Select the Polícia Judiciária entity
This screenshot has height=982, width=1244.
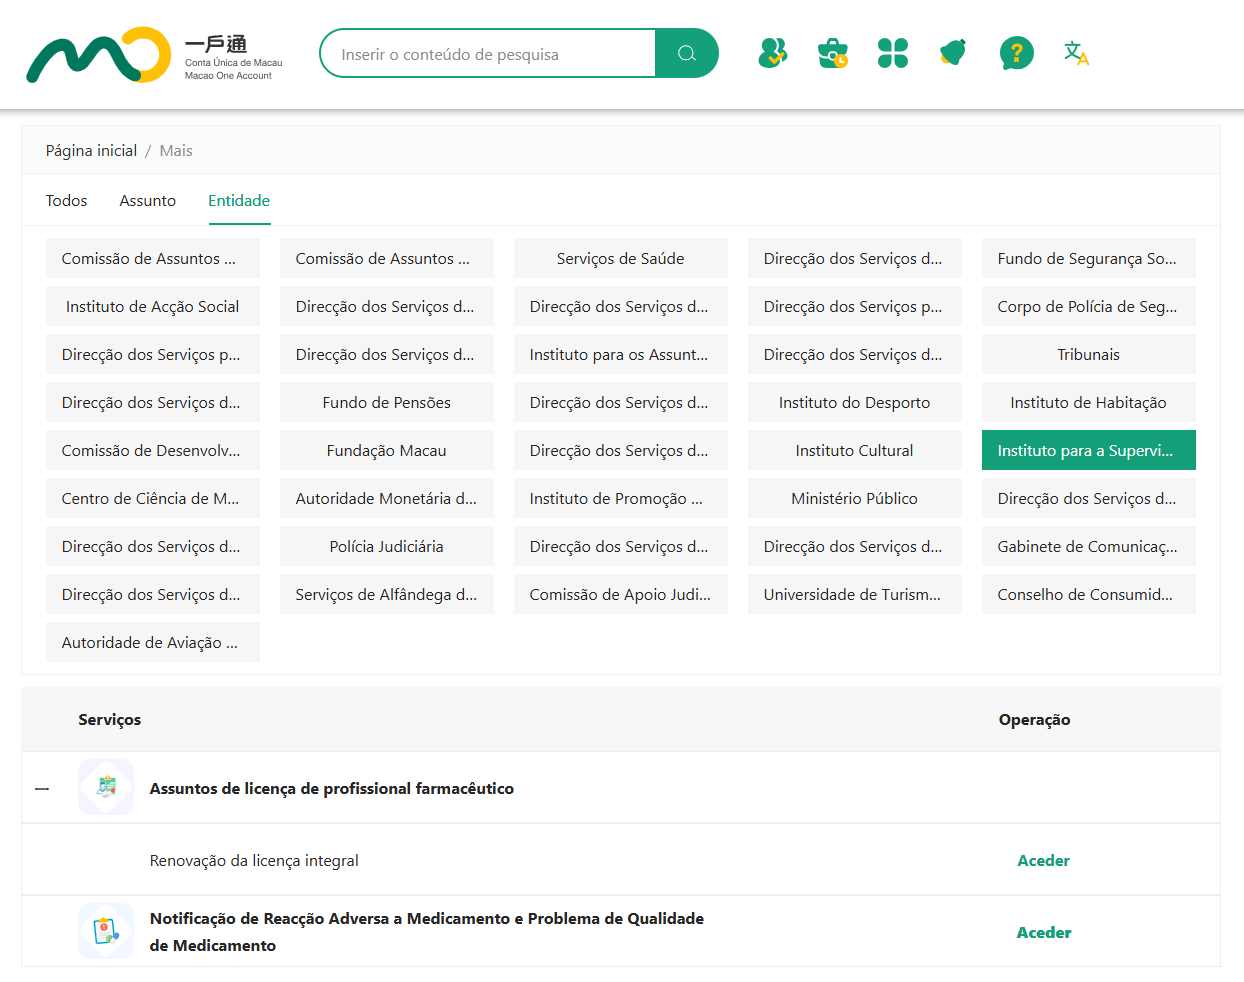pyautogui.click(x=386, y=547)
